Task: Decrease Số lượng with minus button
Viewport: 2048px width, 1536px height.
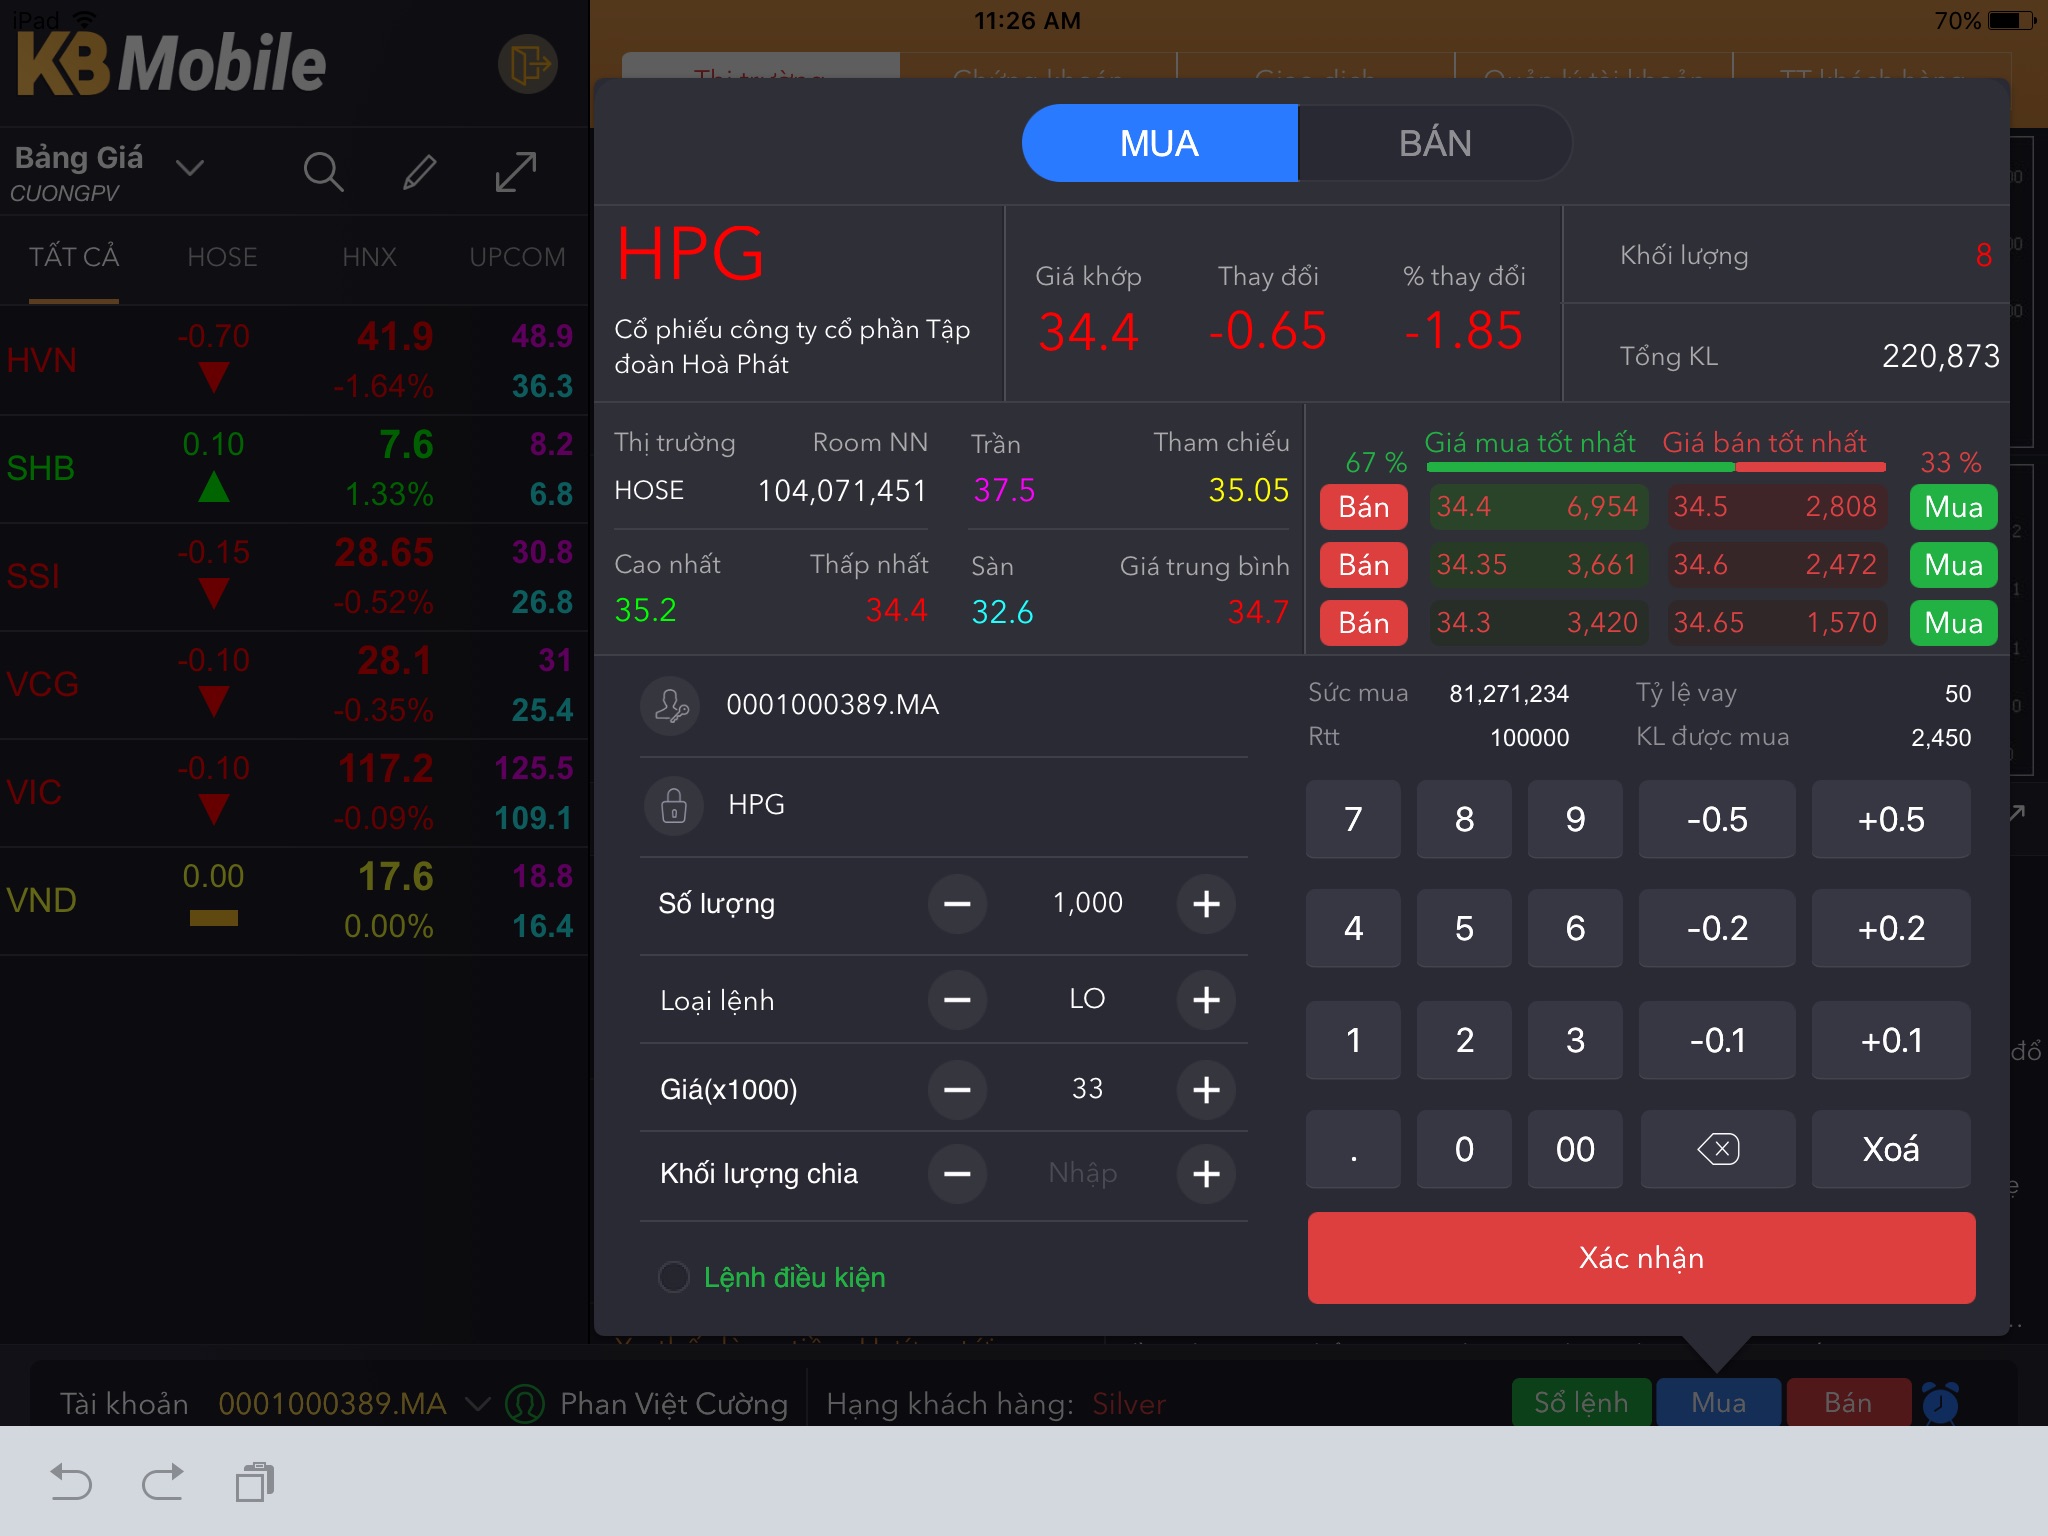Action: pyautogui.click(x=957, y=904)
